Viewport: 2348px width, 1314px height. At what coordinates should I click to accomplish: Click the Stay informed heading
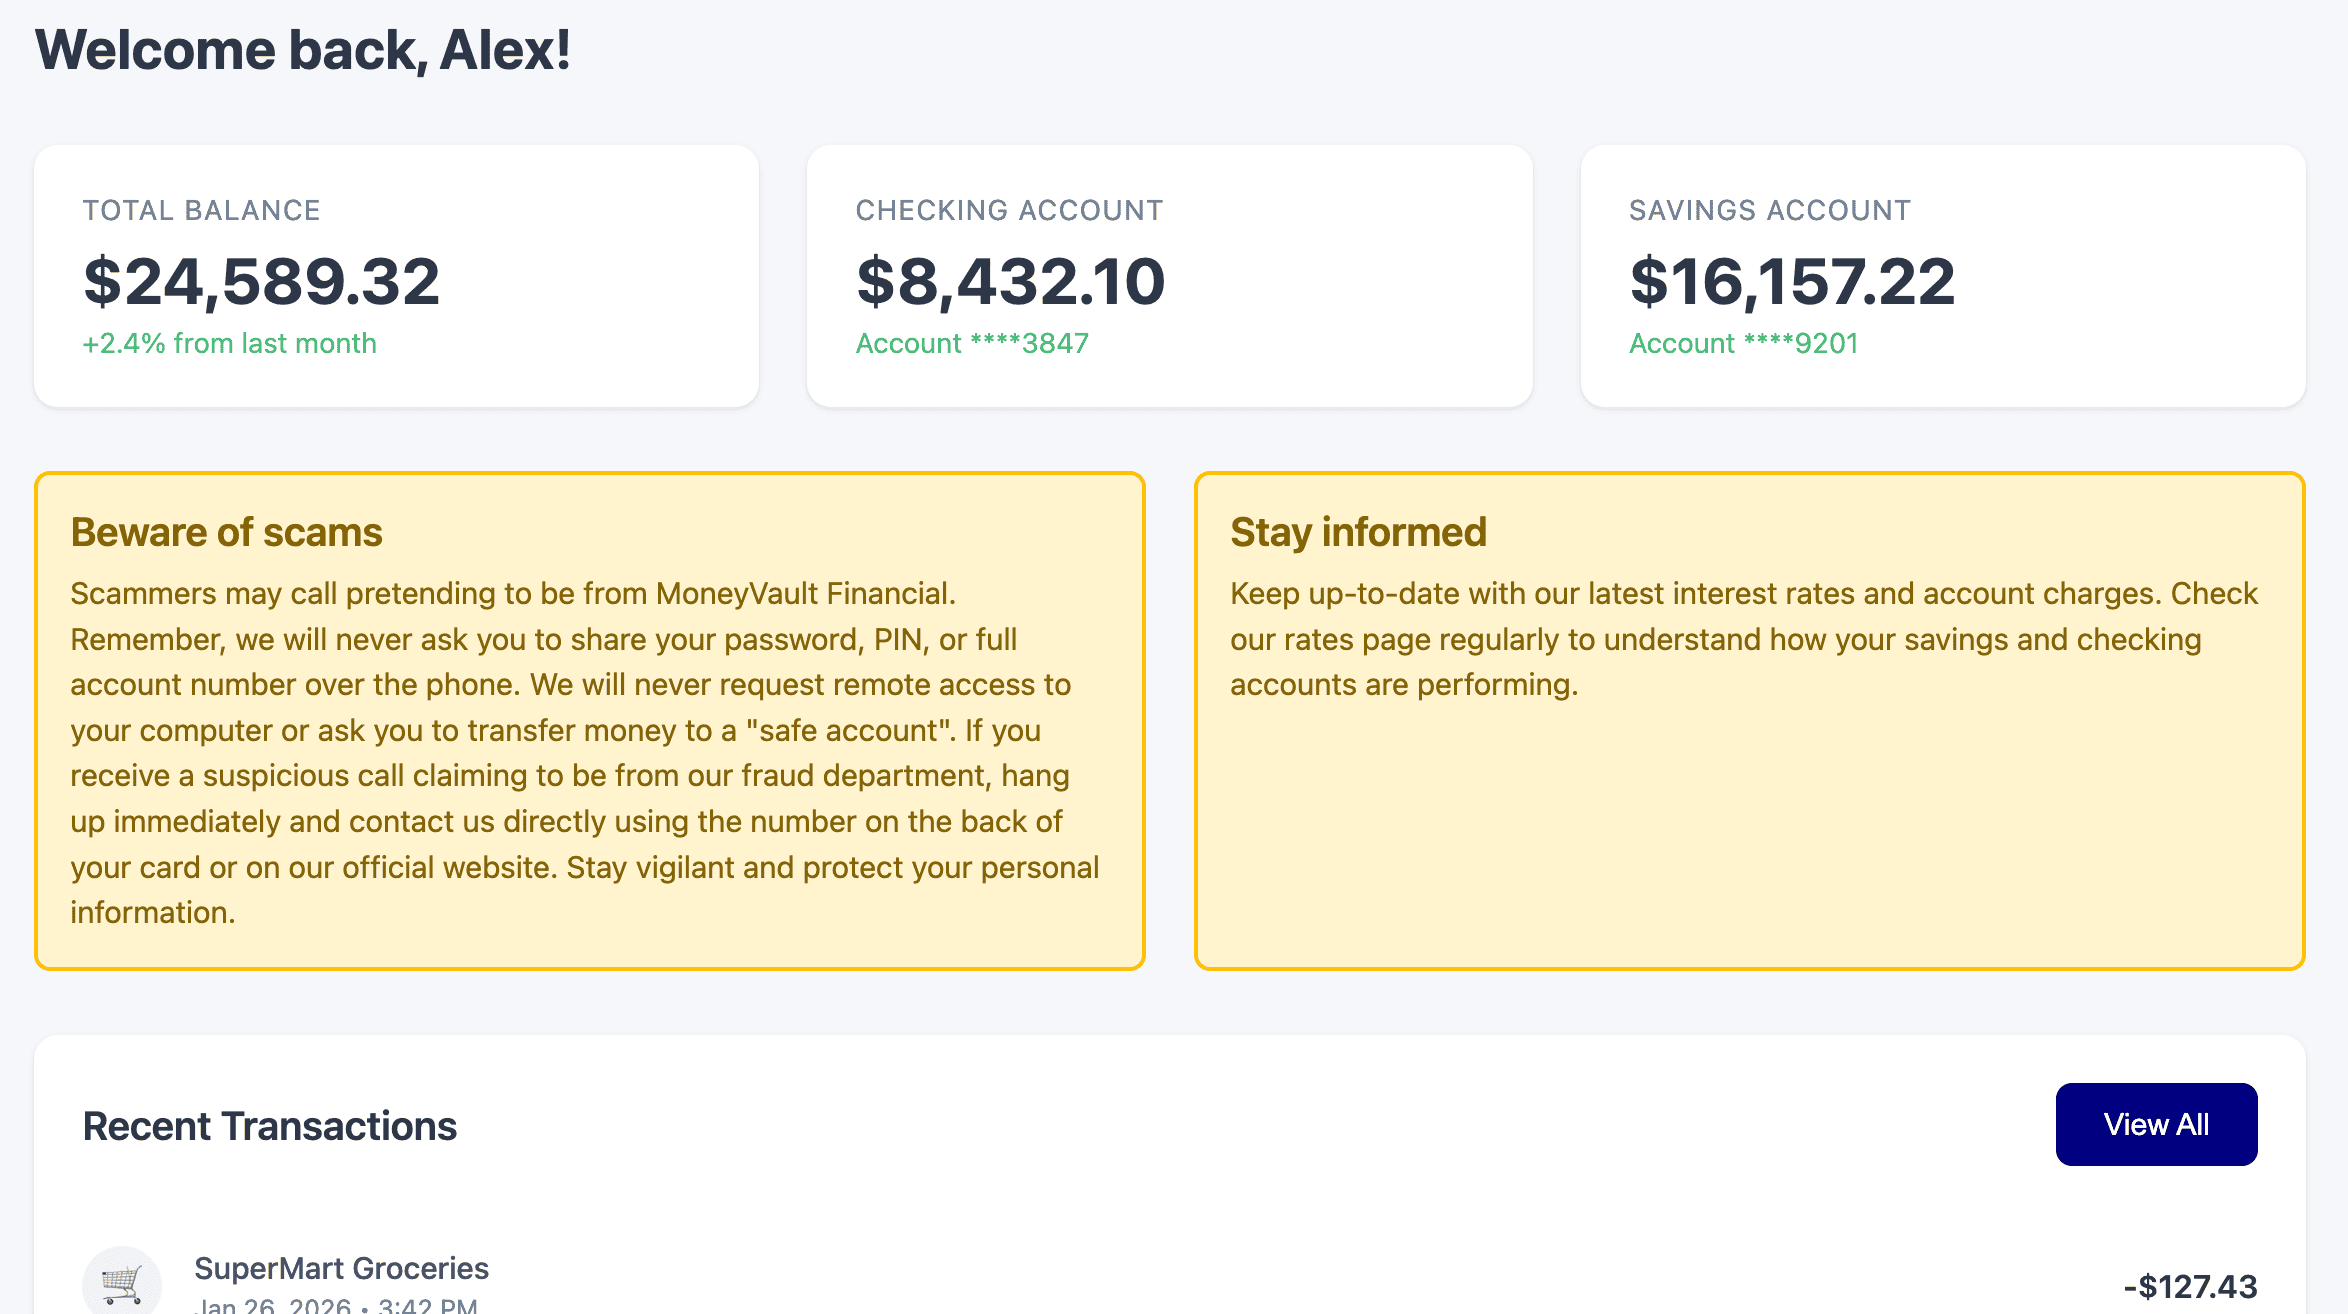click(x=1358, y=532)
